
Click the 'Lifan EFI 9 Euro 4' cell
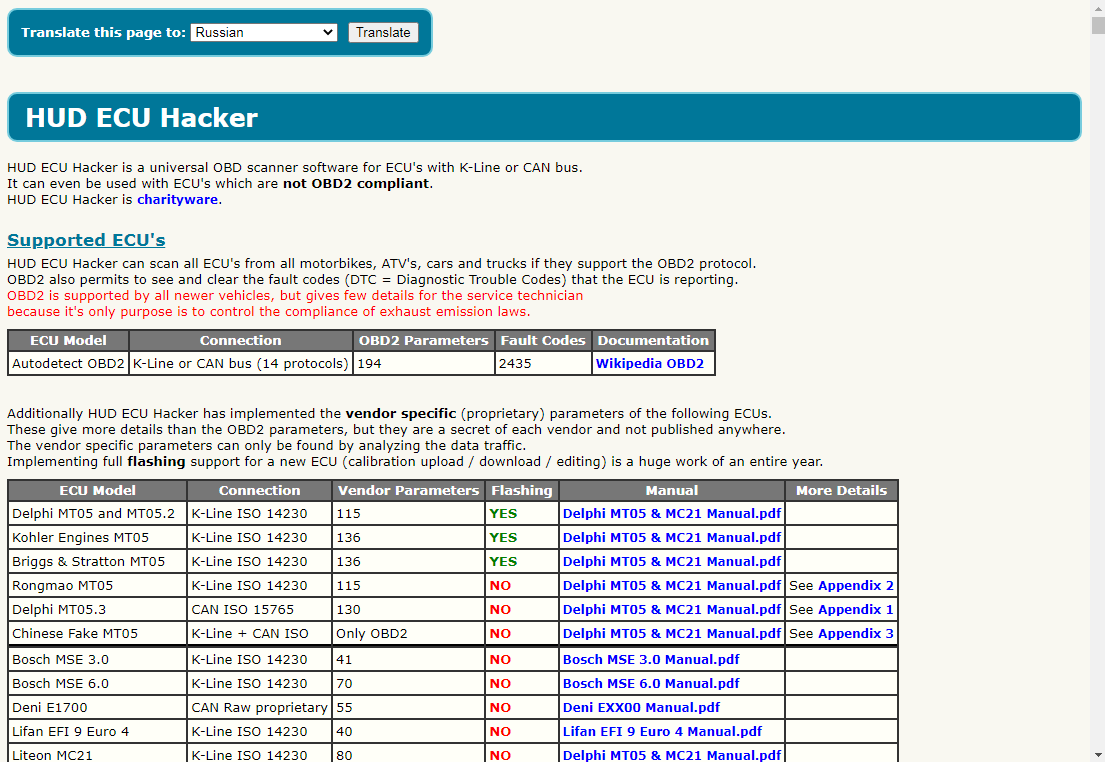(97, 732)
